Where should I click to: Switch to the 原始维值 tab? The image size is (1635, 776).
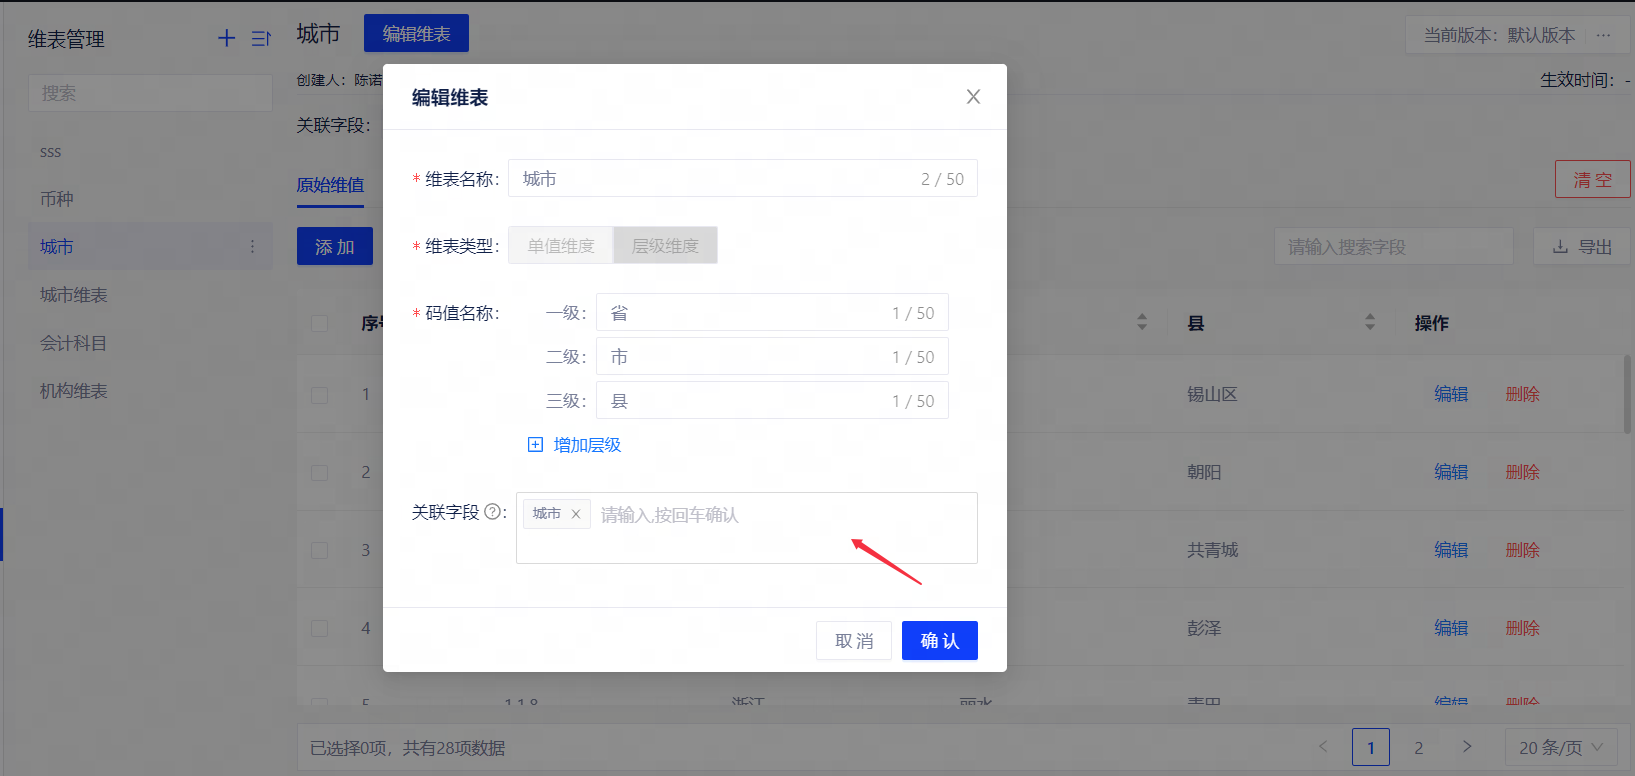tap(330, 185)
